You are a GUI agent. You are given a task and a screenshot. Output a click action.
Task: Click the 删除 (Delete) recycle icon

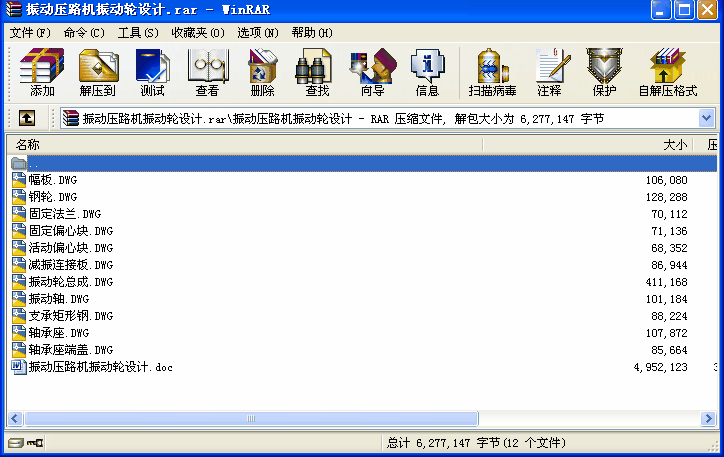[x=262, y=72]
